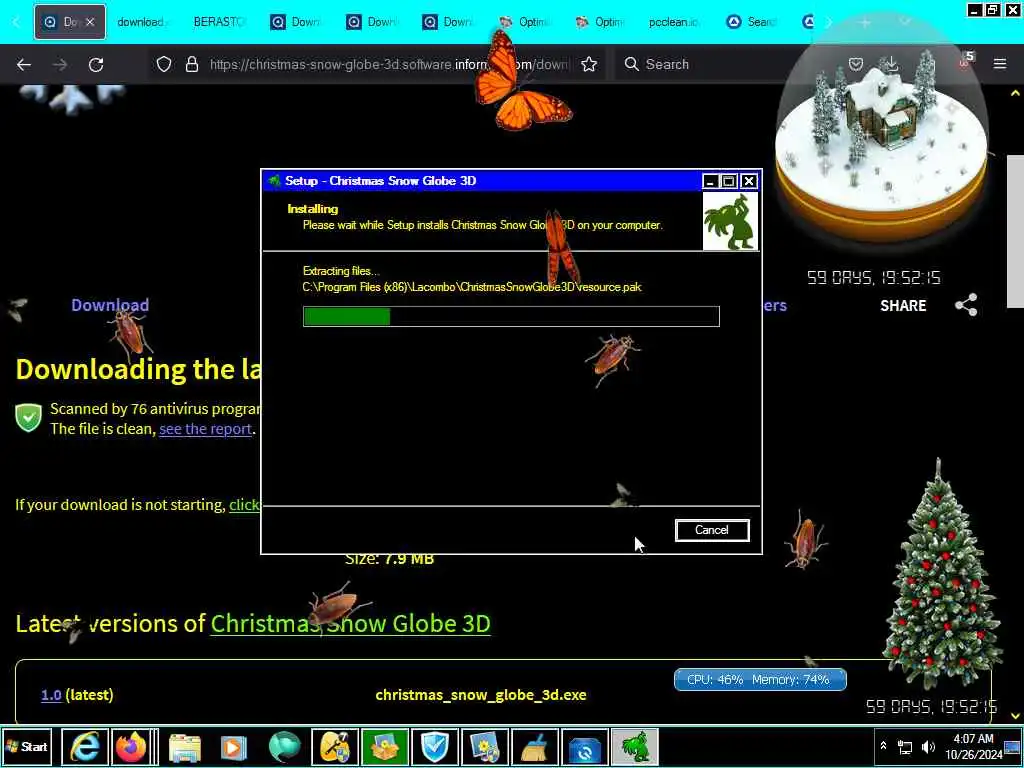Reload the current page
1024x768 pixels.
tap(96, 65)
